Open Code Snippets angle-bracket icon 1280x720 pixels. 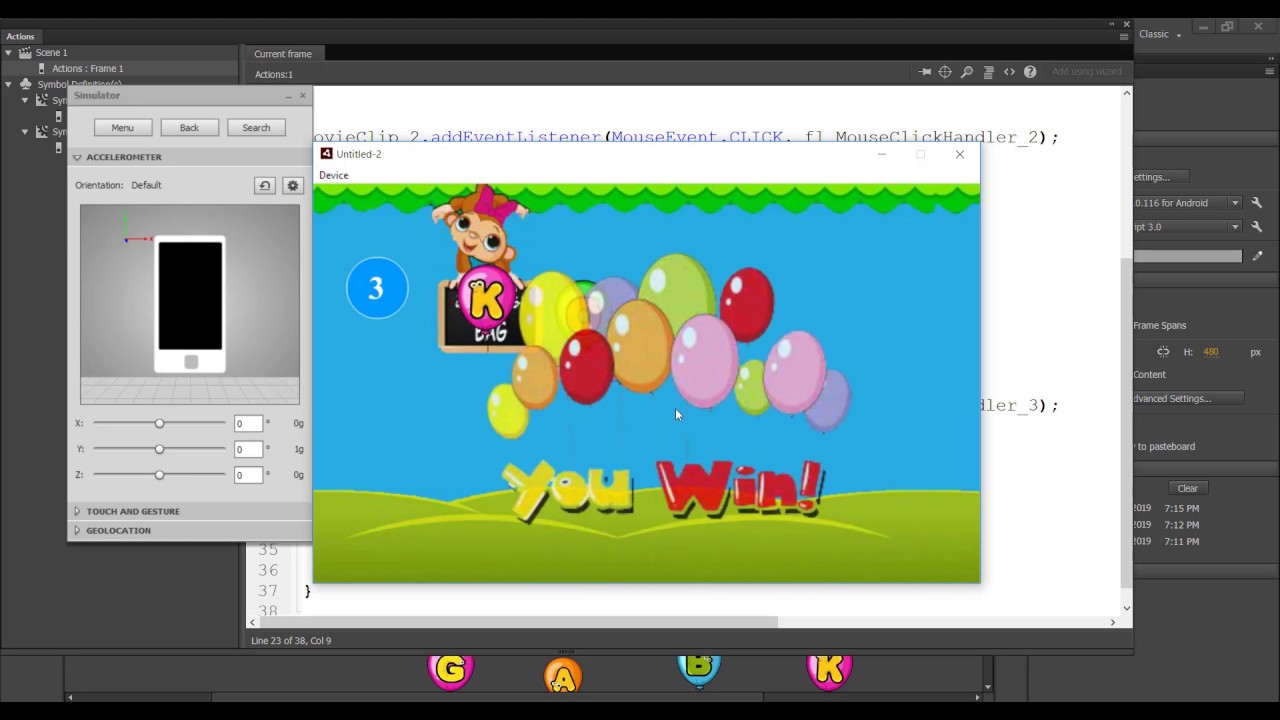click(1009, 72)
